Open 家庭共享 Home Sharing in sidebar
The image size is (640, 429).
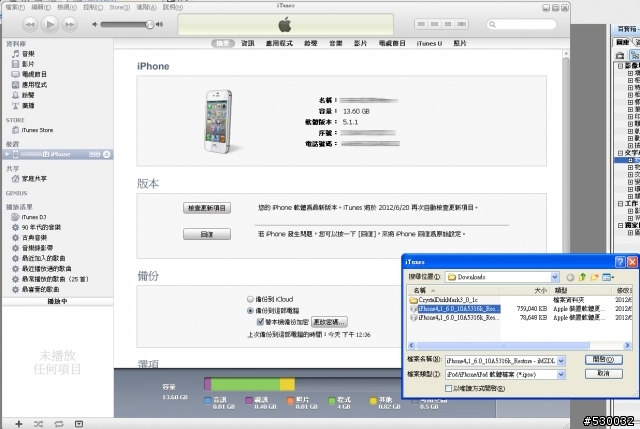point(29,179)
